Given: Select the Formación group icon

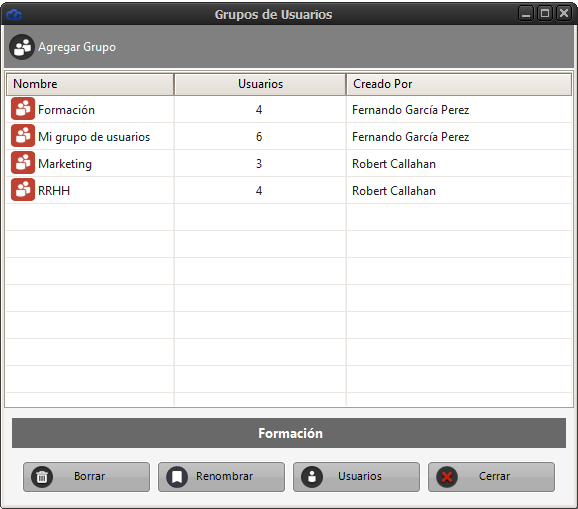Looking at the screenshot, I should [23, 109].
